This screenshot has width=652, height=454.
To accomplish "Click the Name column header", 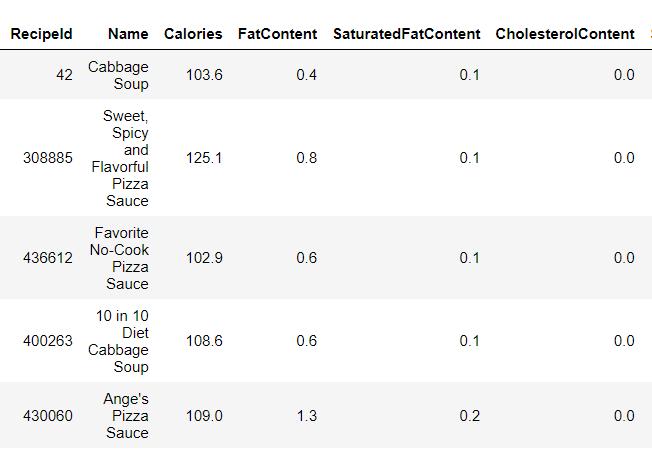I will [128, 34].
